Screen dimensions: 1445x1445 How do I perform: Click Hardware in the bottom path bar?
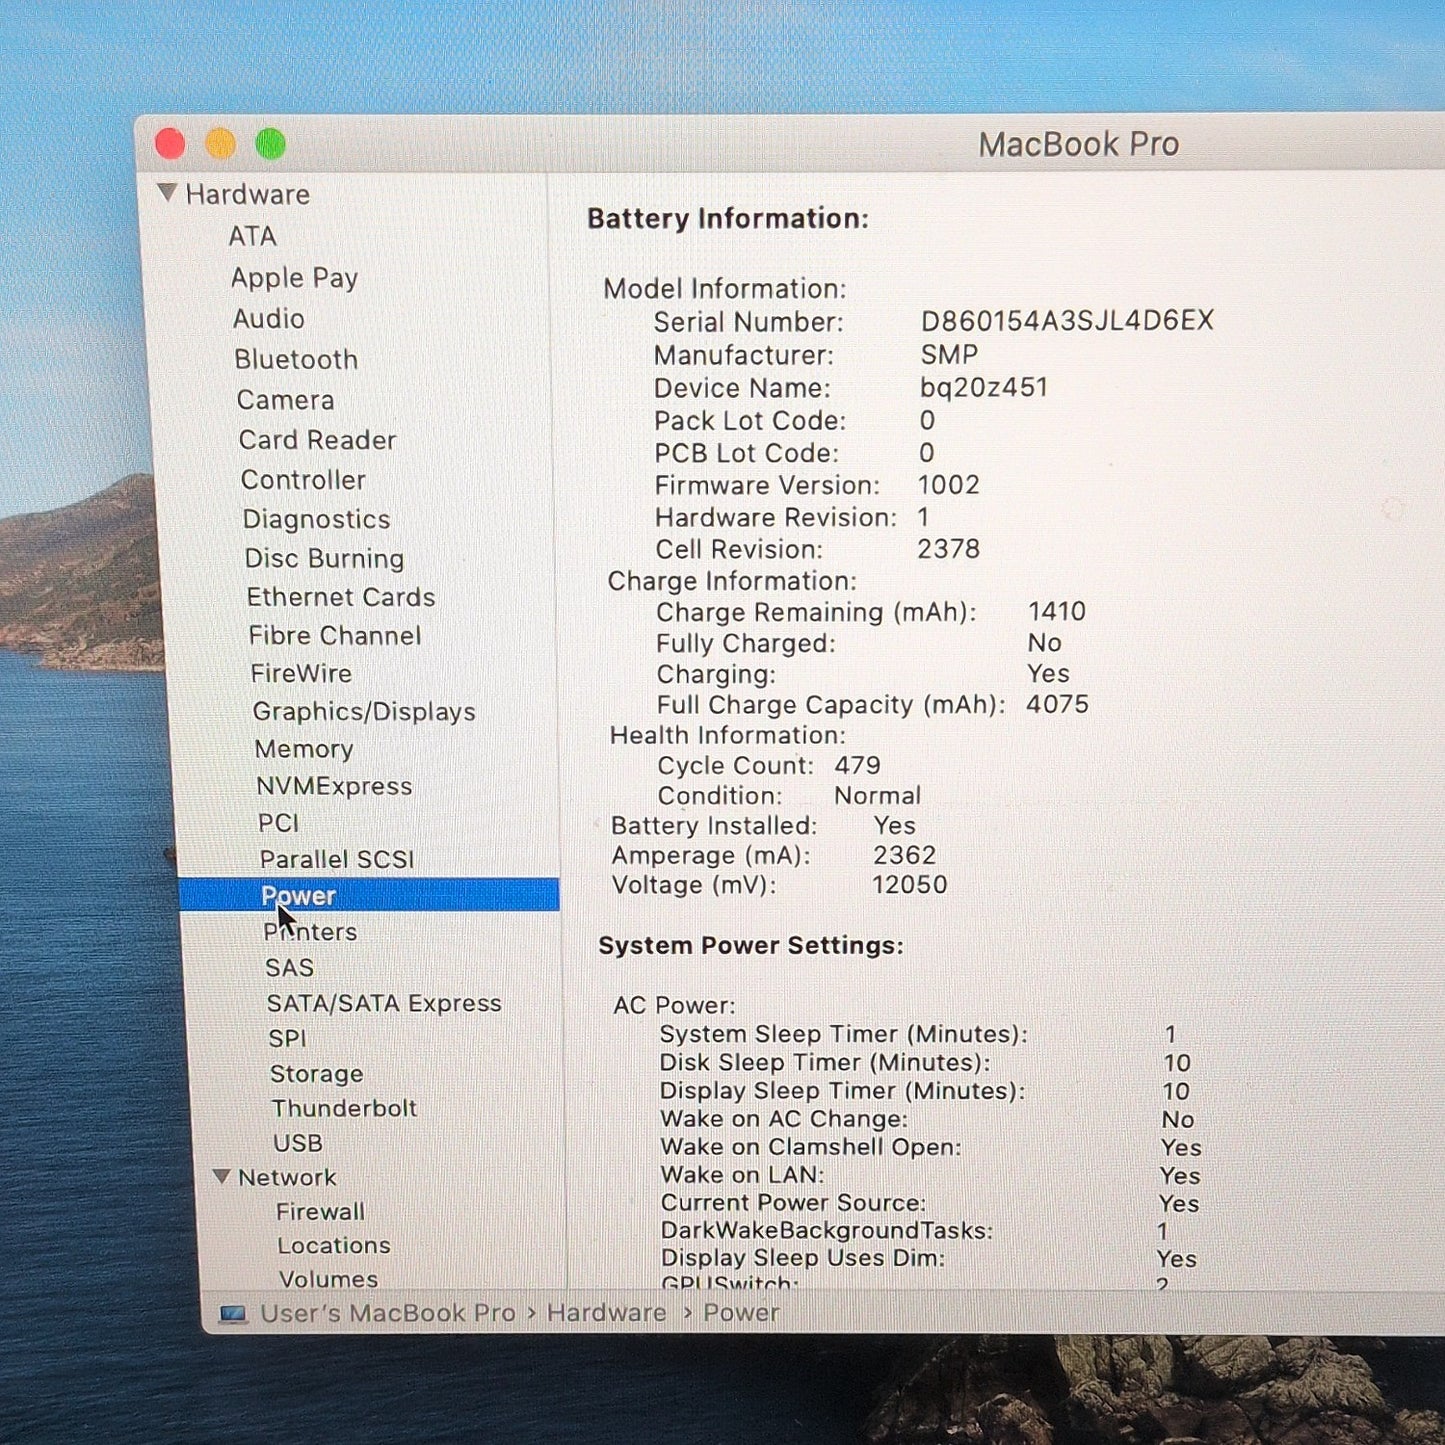[x=606, y=1313]
